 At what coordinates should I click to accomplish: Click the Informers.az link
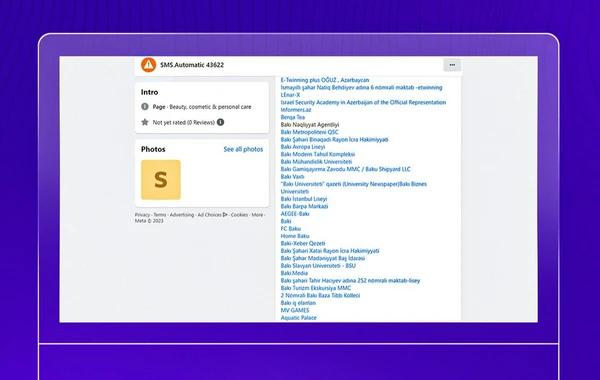(296, 110)
